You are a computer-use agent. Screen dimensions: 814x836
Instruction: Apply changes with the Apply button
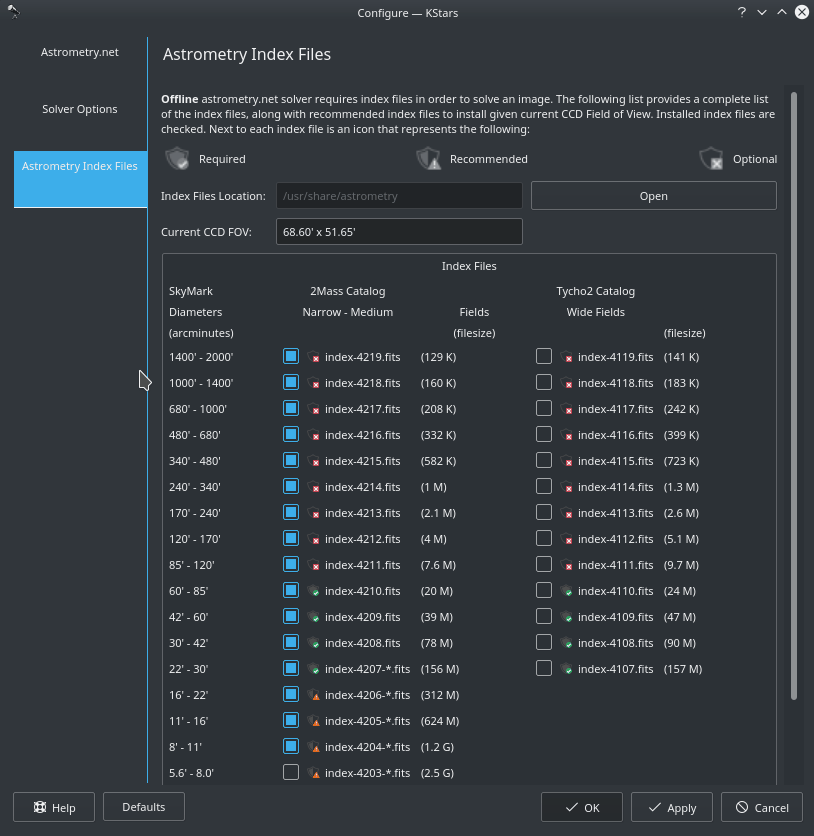pos(671,807)
